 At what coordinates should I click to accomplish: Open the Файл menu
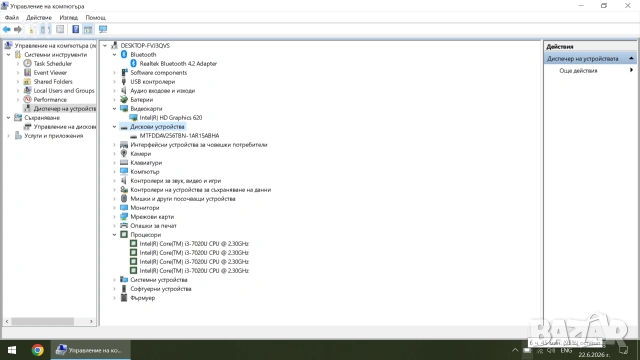pyautogui.click(x=12, y=18)
